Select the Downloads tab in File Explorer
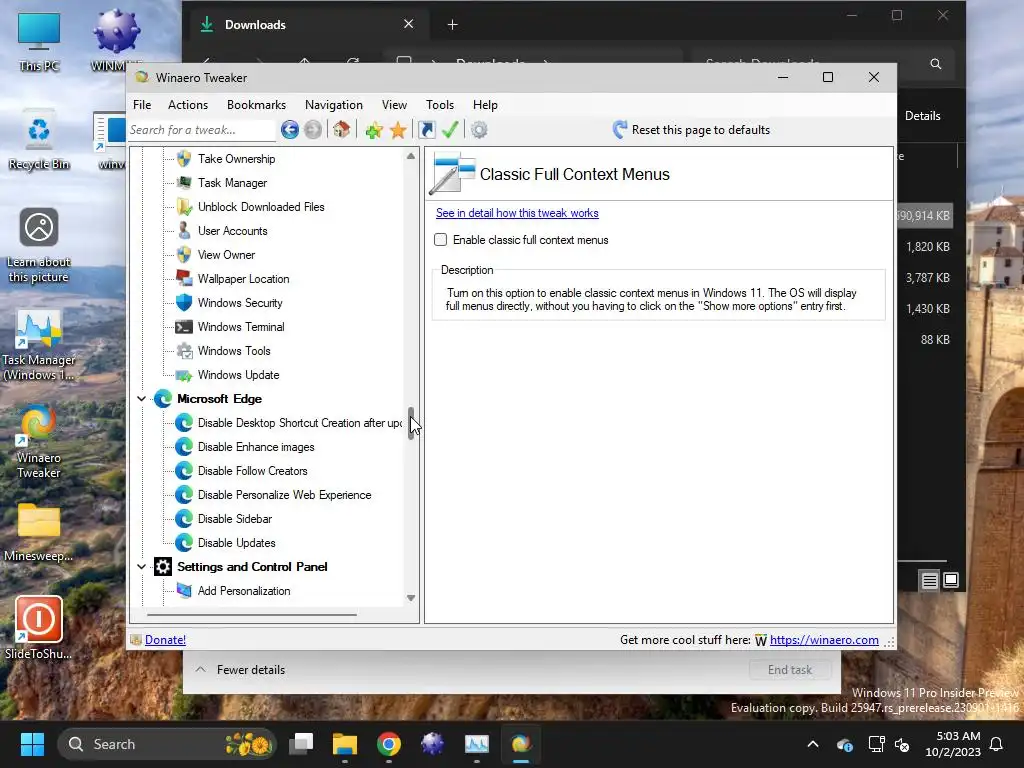1024x768 pixels. click(307, 25)
